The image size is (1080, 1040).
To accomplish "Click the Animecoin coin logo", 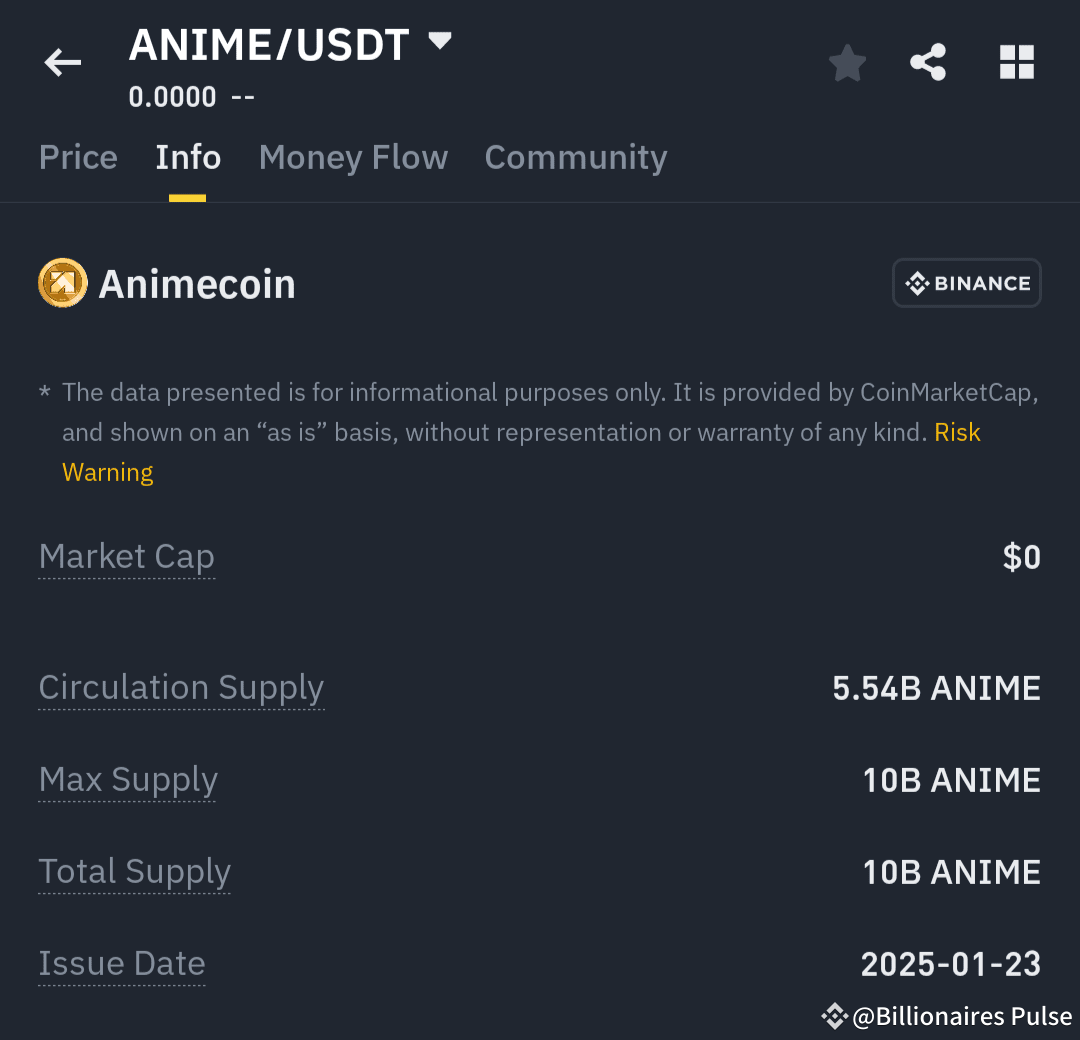I will (62, 283).
